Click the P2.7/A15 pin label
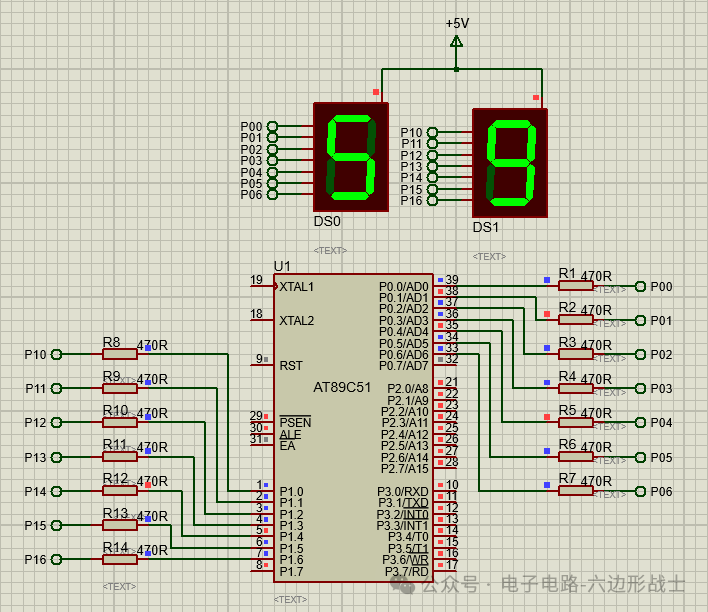This screenshot has width=708, height=612. [x=405, y=469]
